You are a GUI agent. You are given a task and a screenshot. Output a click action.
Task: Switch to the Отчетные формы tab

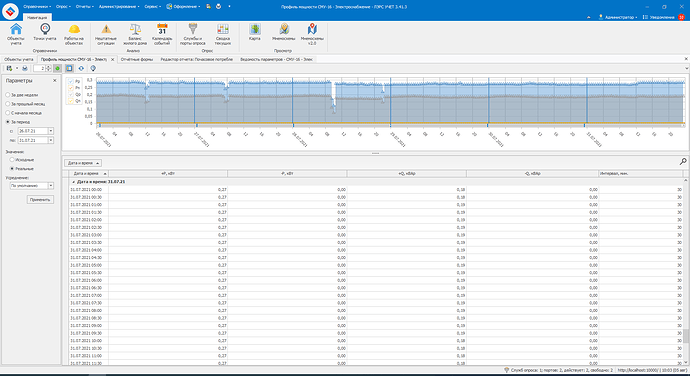137,59
